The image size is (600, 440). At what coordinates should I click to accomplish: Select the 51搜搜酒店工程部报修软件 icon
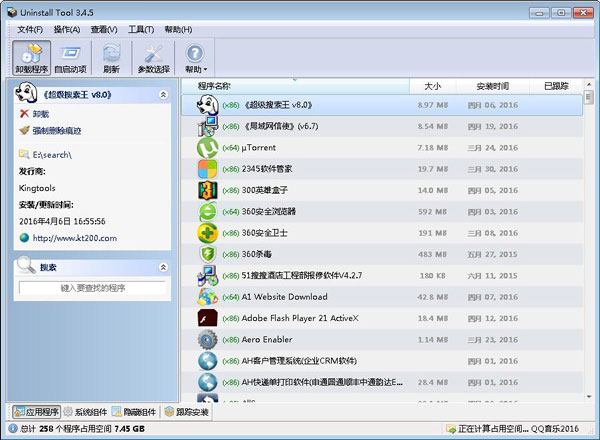pos(207,275)
